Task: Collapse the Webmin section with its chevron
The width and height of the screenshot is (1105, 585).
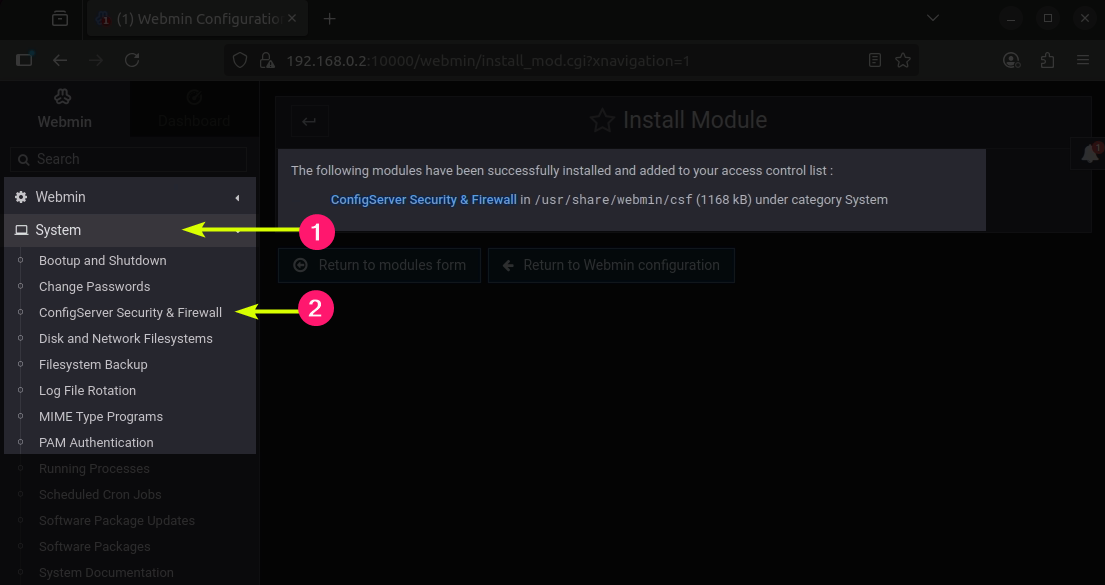Action: tap(238, 196)
